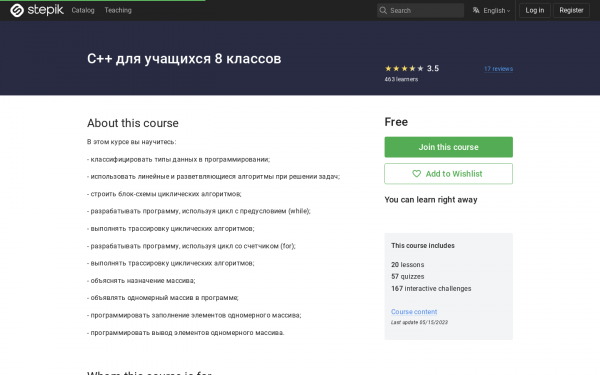The height and width of the screenshot is (375, 600).
Task: Click the search magnifier icon
Action: pos(383,10)
